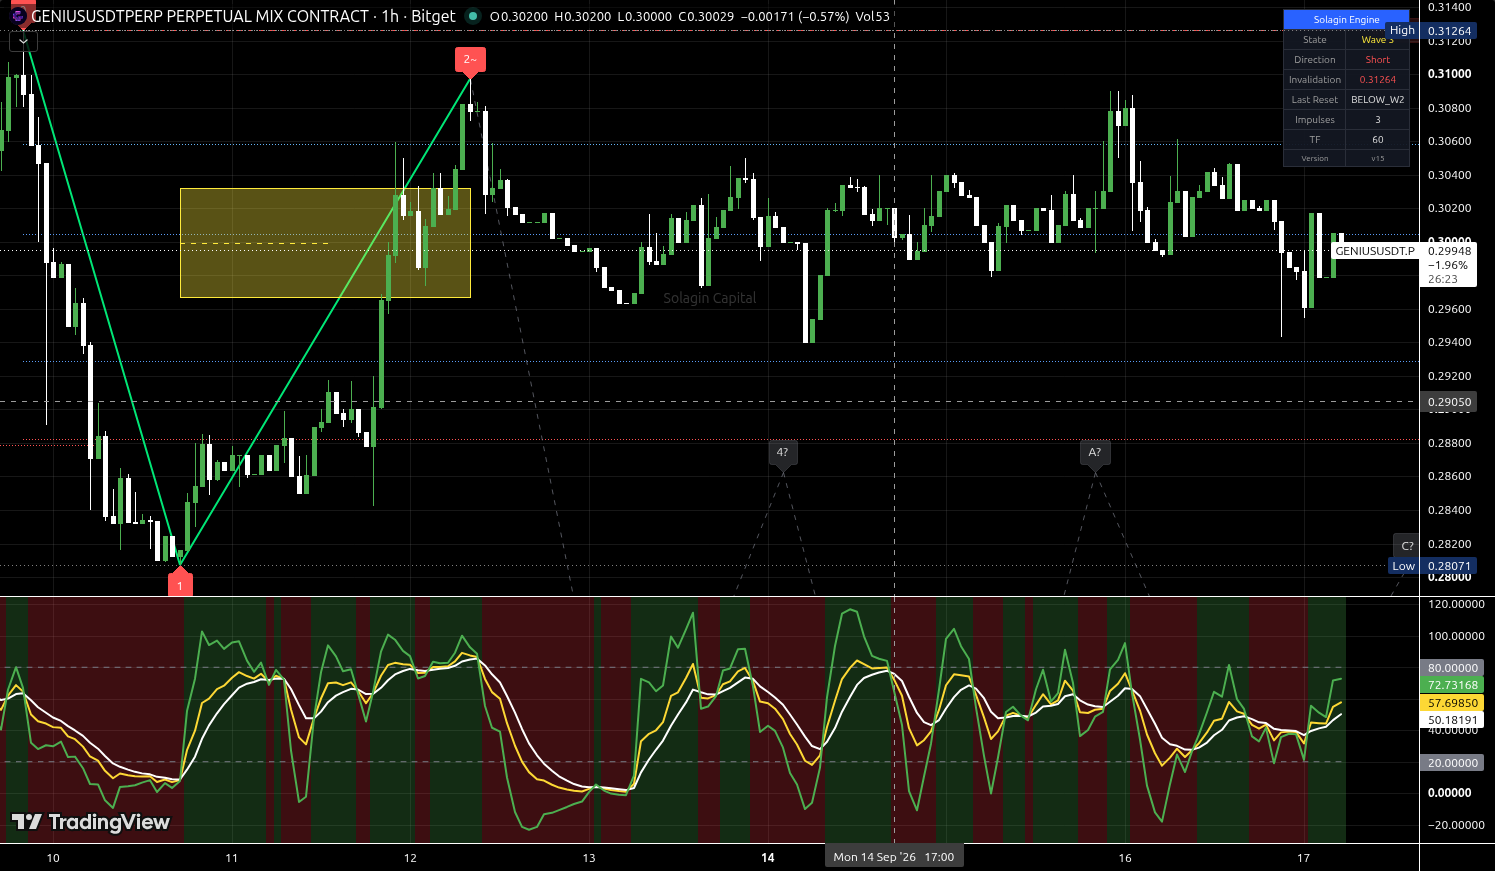Click the crosshair price label 0.29050
1495x871 pixels.
point(1448,402)
